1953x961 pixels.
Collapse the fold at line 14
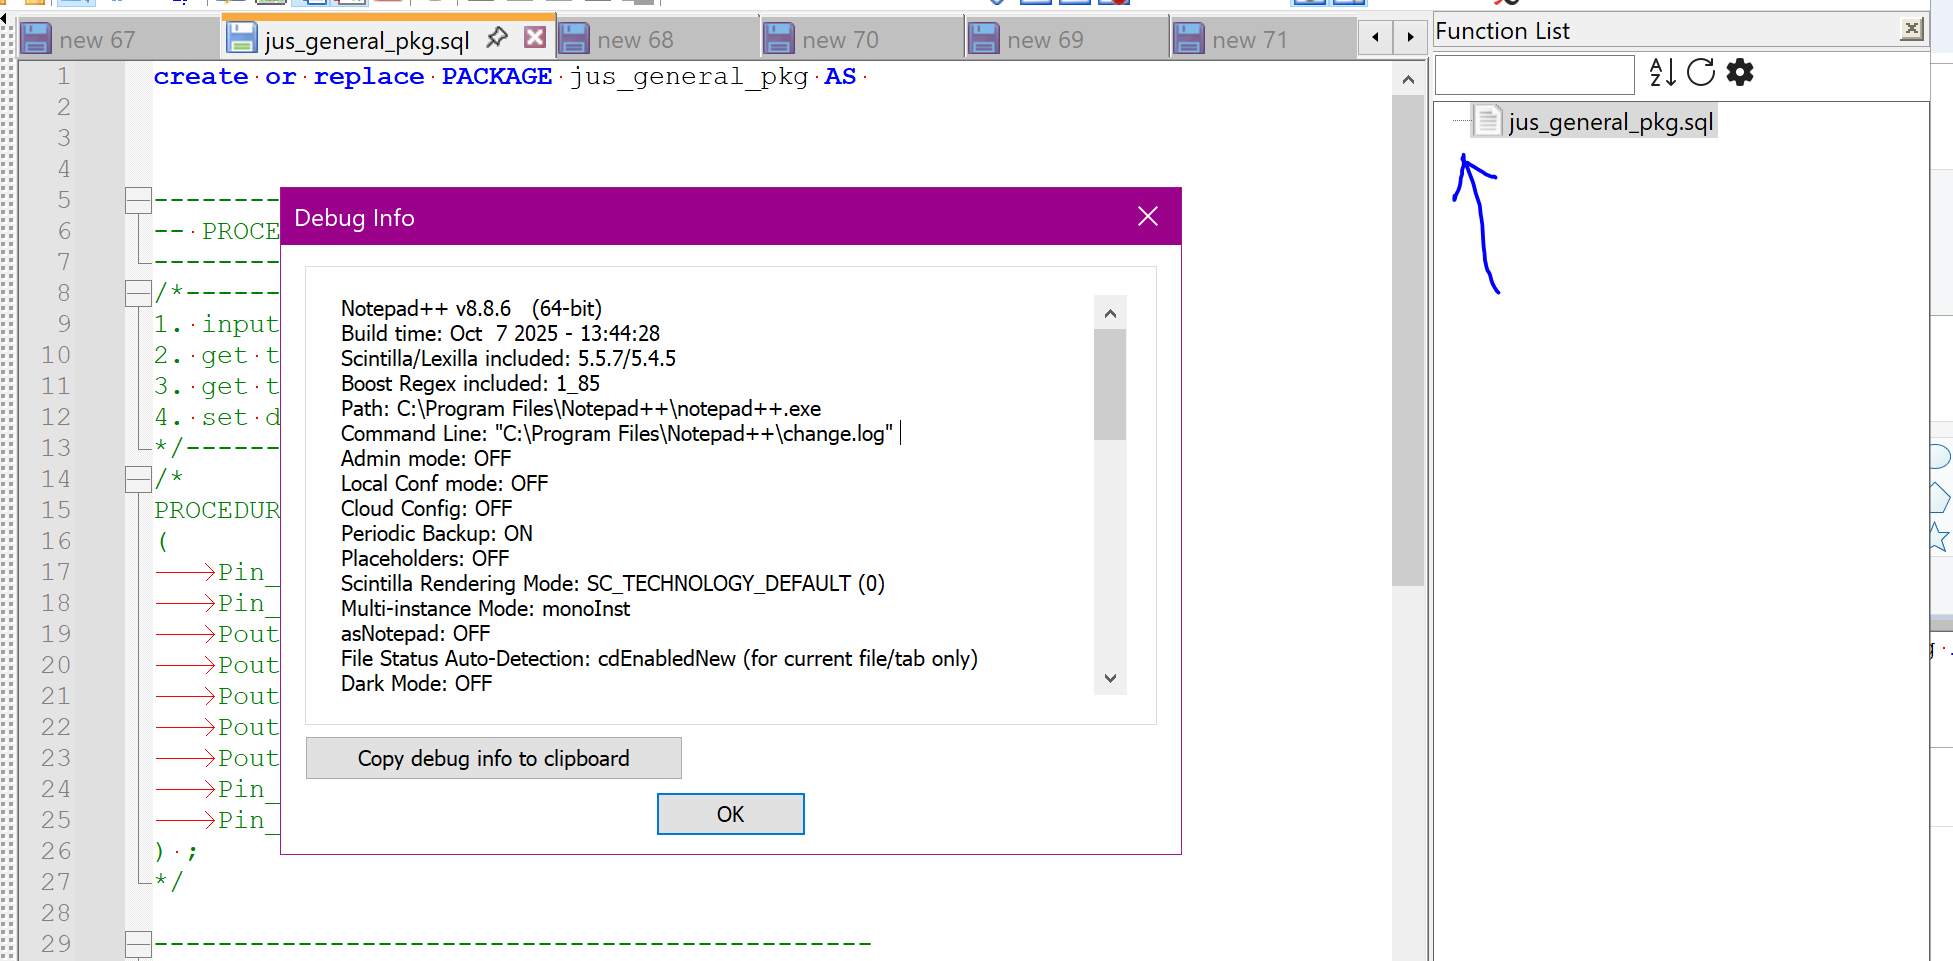click(x=137, y=479)
